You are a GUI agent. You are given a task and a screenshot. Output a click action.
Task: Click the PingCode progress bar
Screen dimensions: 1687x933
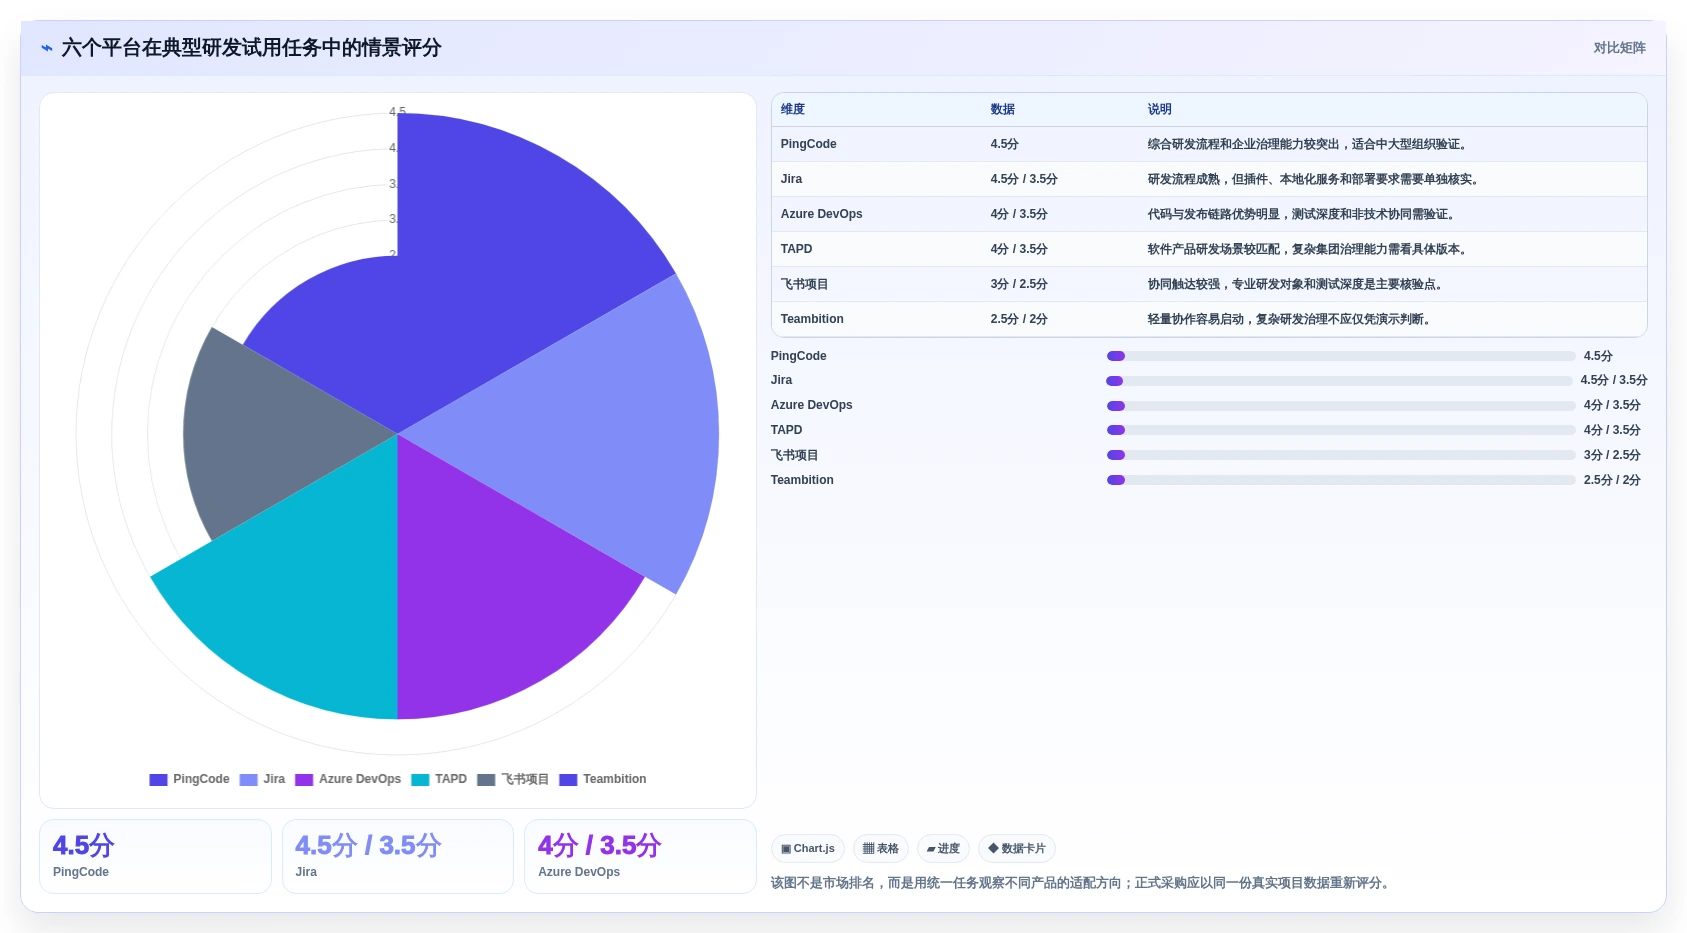(1341, 356)
